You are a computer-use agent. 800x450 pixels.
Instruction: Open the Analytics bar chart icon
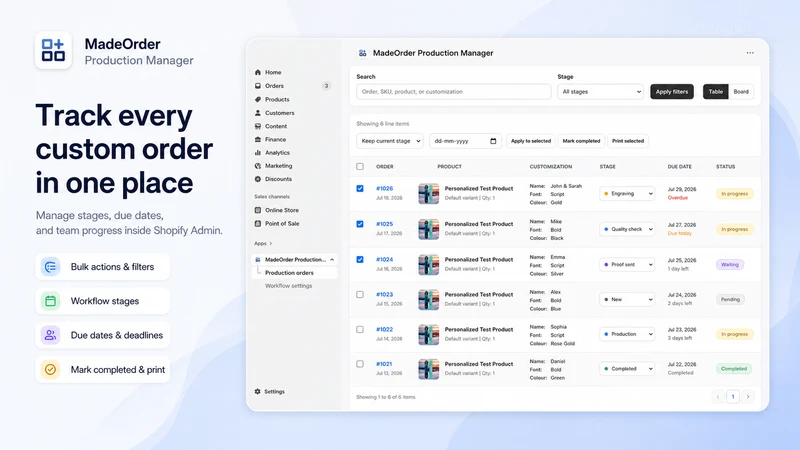[x=258, y=153]
